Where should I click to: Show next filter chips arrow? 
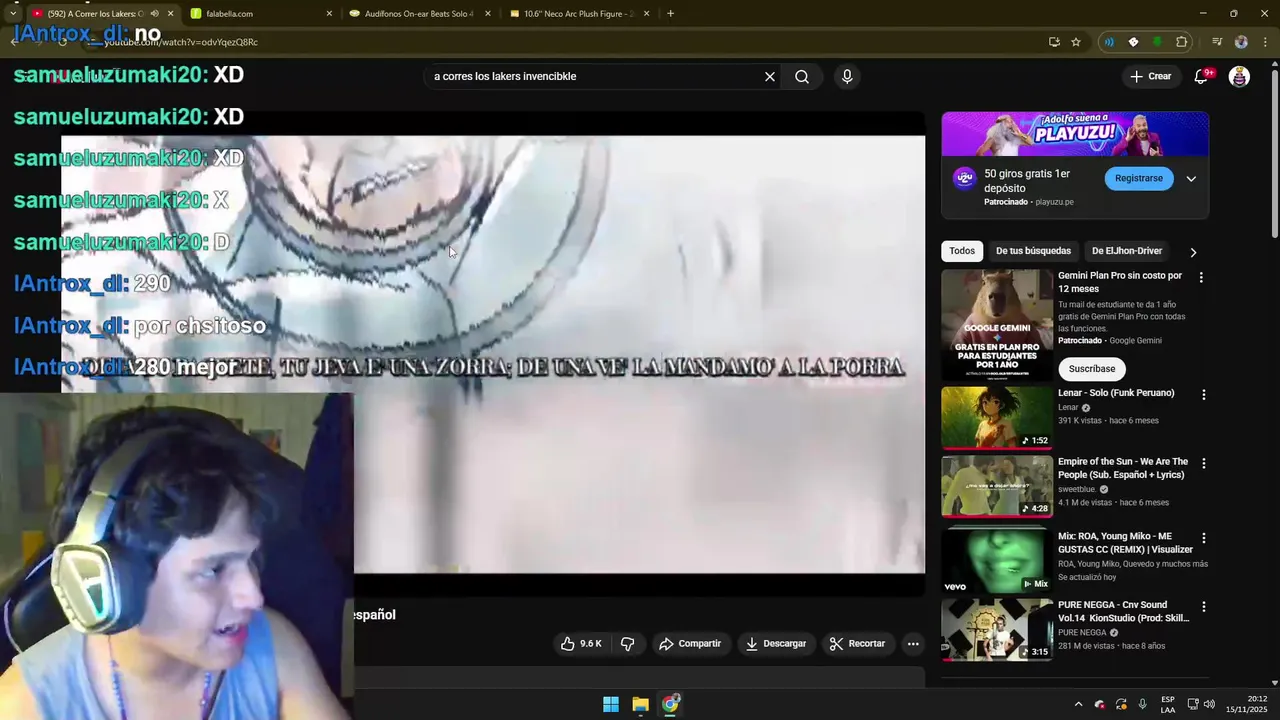pyautogui.click(x=1193, y=252)
